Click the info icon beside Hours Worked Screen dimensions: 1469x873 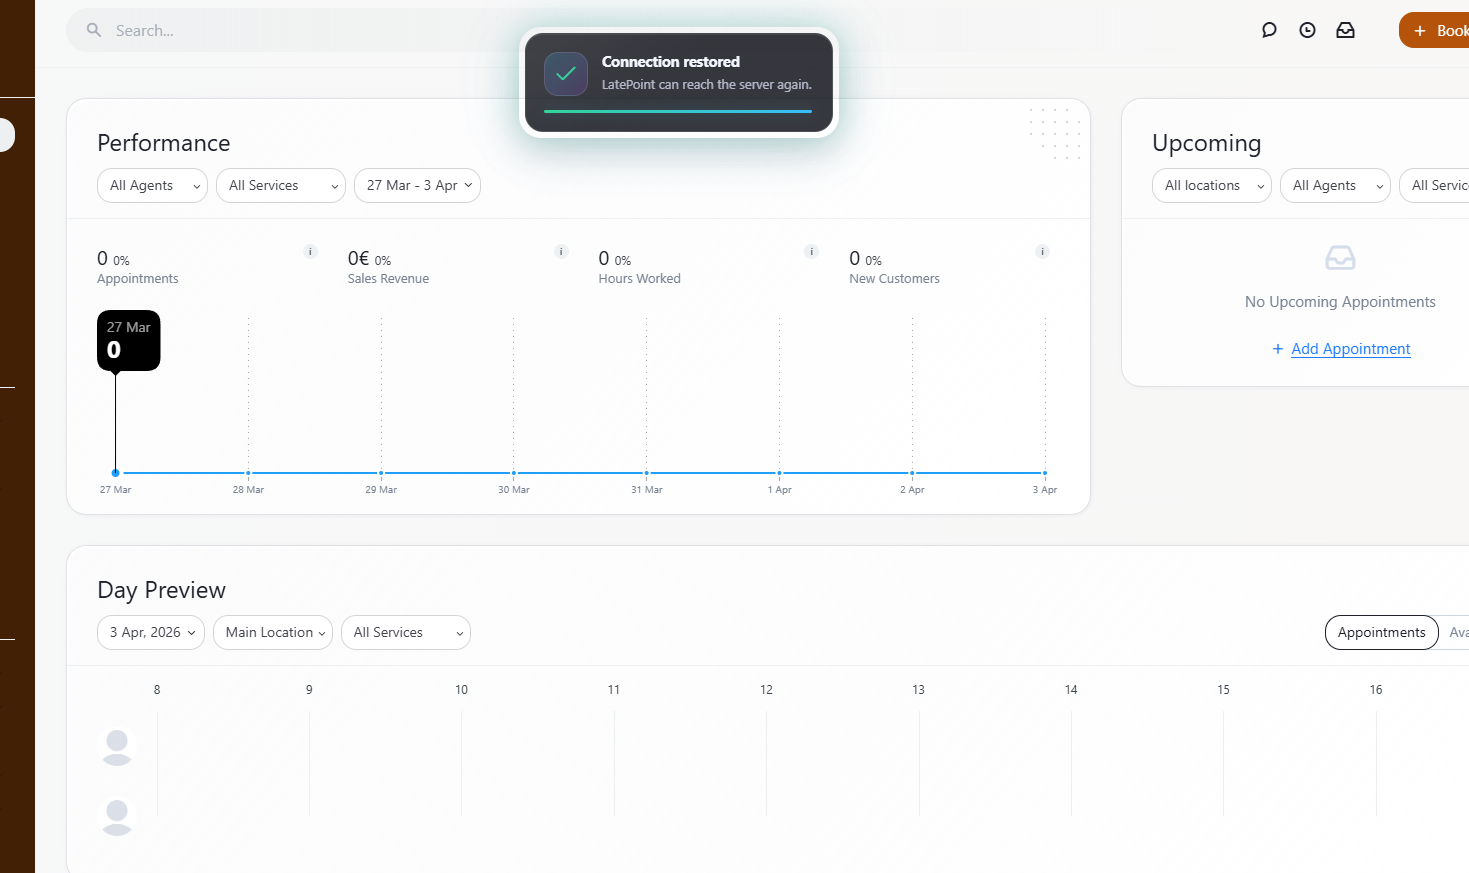pyautogui.click(x=812, y=252)
